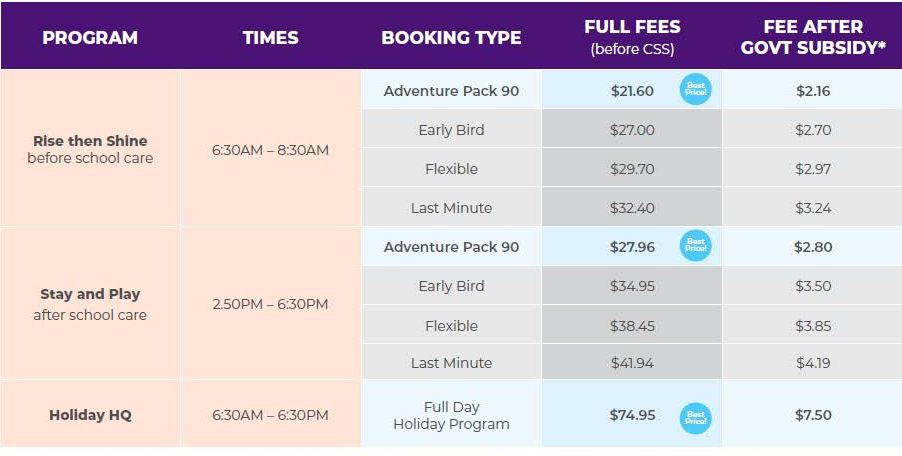
Task: Click the 6:30AM – 8:30AM time cell
Action: tap(270, 150)
